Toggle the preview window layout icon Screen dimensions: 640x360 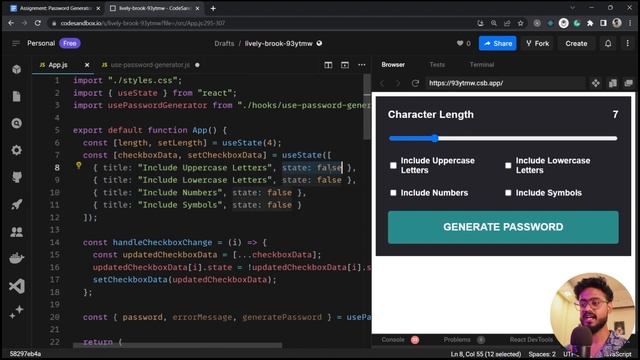click(345, 65)
